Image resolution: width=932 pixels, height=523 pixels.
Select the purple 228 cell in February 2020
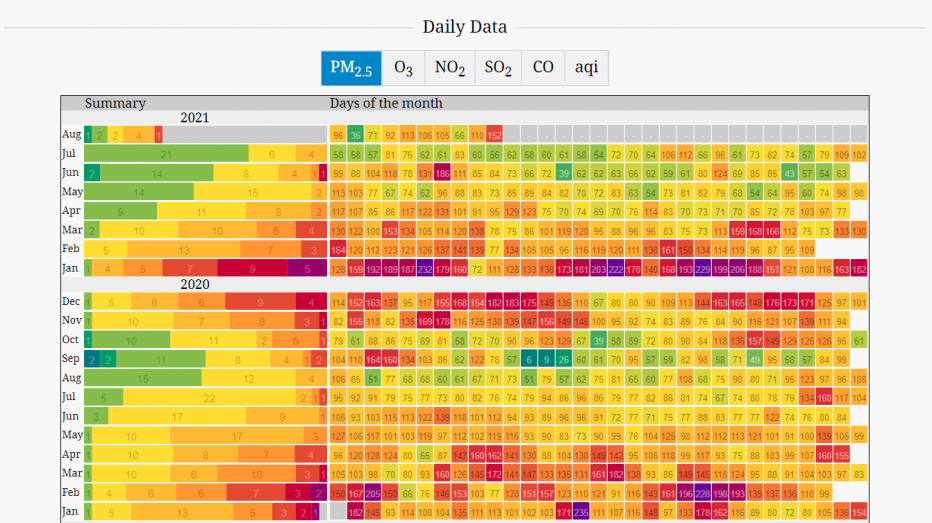703,493
